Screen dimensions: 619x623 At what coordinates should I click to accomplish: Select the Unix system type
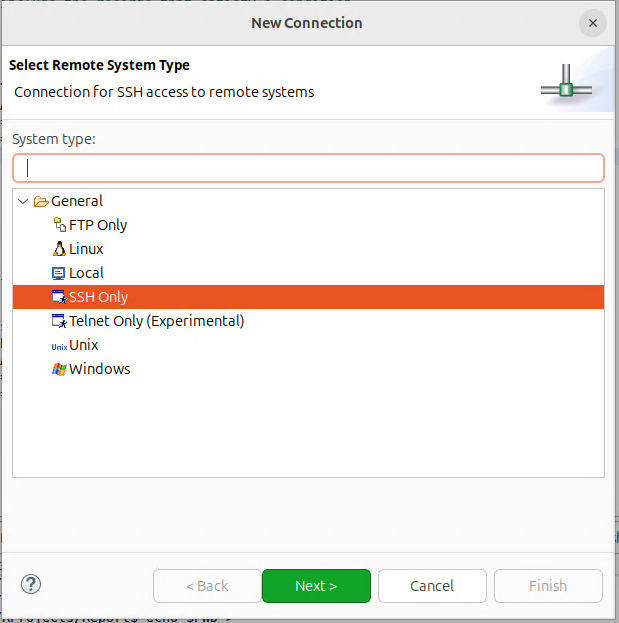tap(83, 345)
